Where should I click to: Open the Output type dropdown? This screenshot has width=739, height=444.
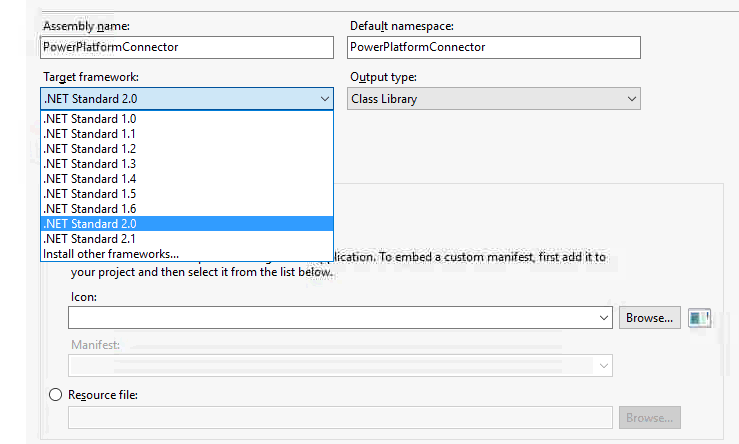(494, 99)
